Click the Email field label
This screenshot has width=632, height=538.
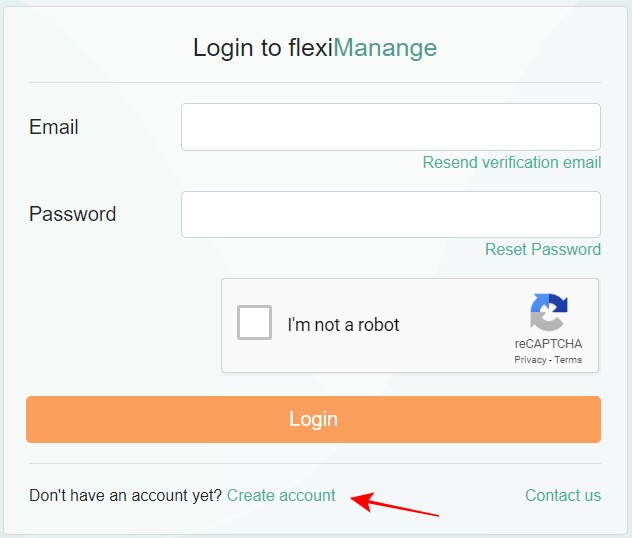click(x=54, y=127)
